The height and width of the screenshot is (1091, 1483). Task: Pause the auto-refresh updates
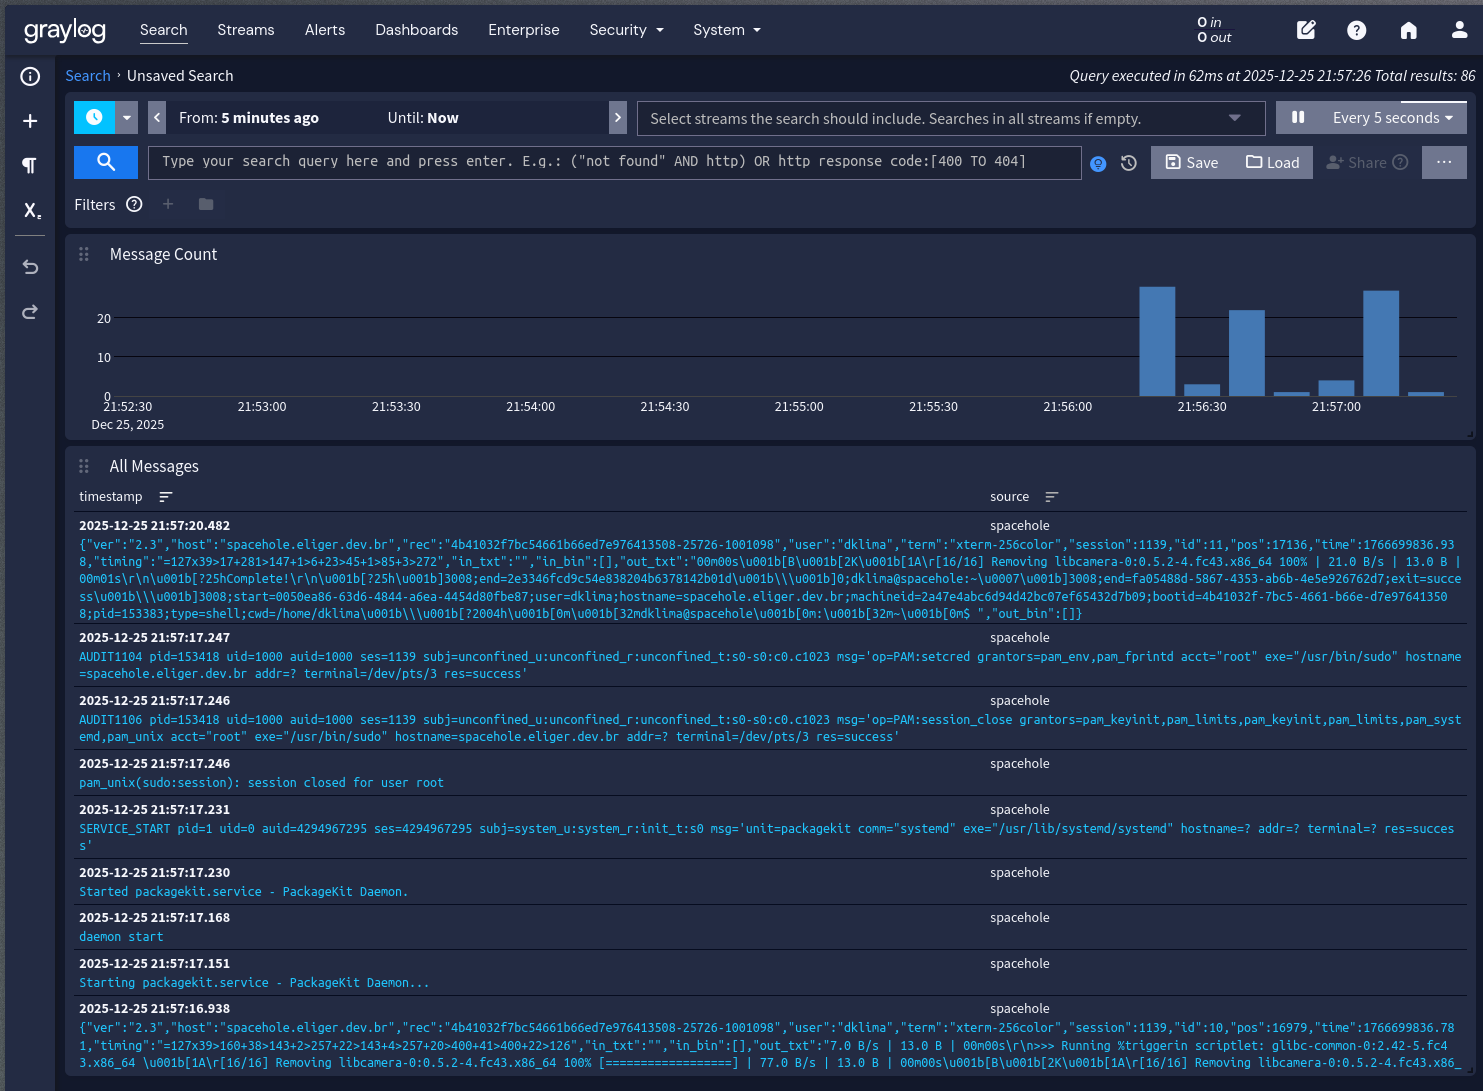[1298, 118]
